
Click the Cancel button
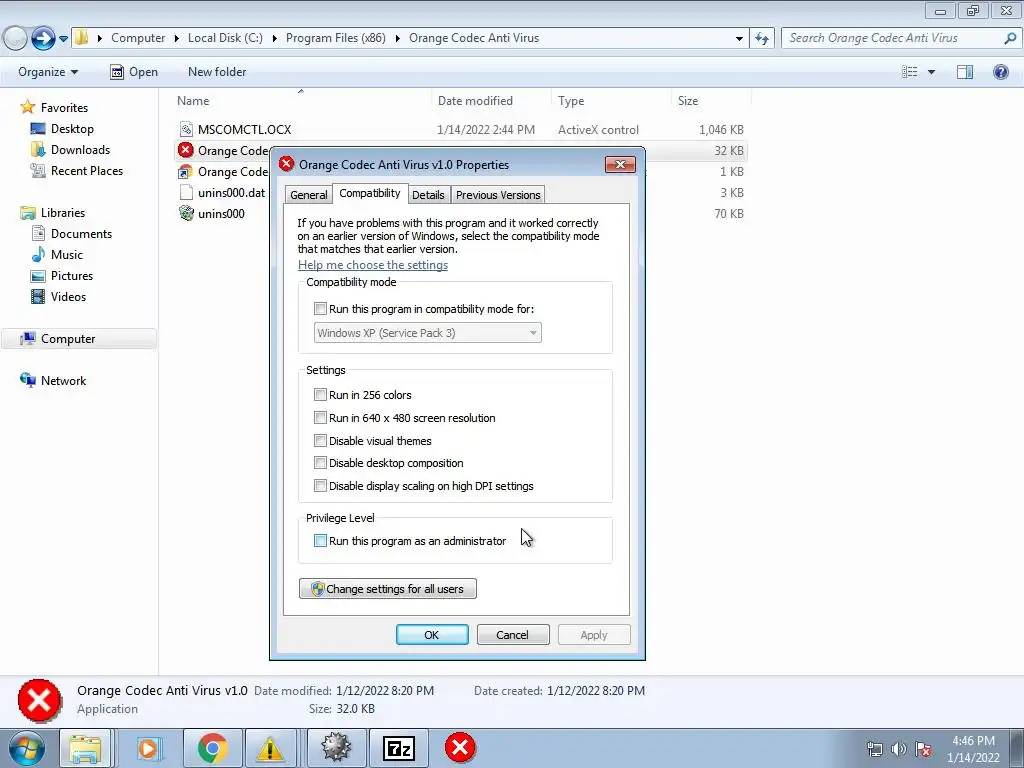pyautogui.click(x=513, y=635)
